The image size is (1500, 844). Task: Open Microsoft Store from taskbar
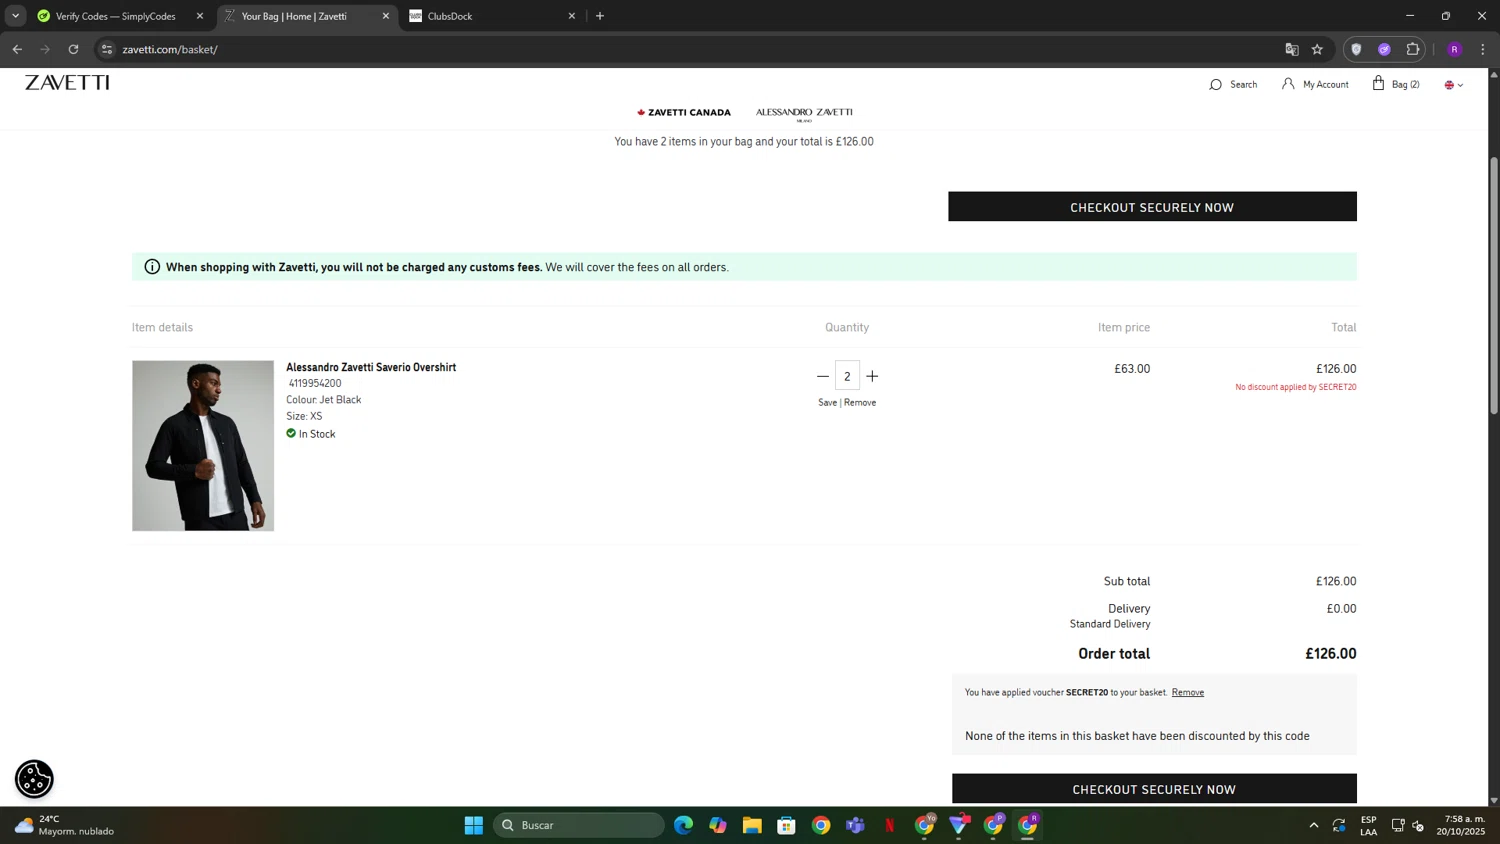[787, 825]
